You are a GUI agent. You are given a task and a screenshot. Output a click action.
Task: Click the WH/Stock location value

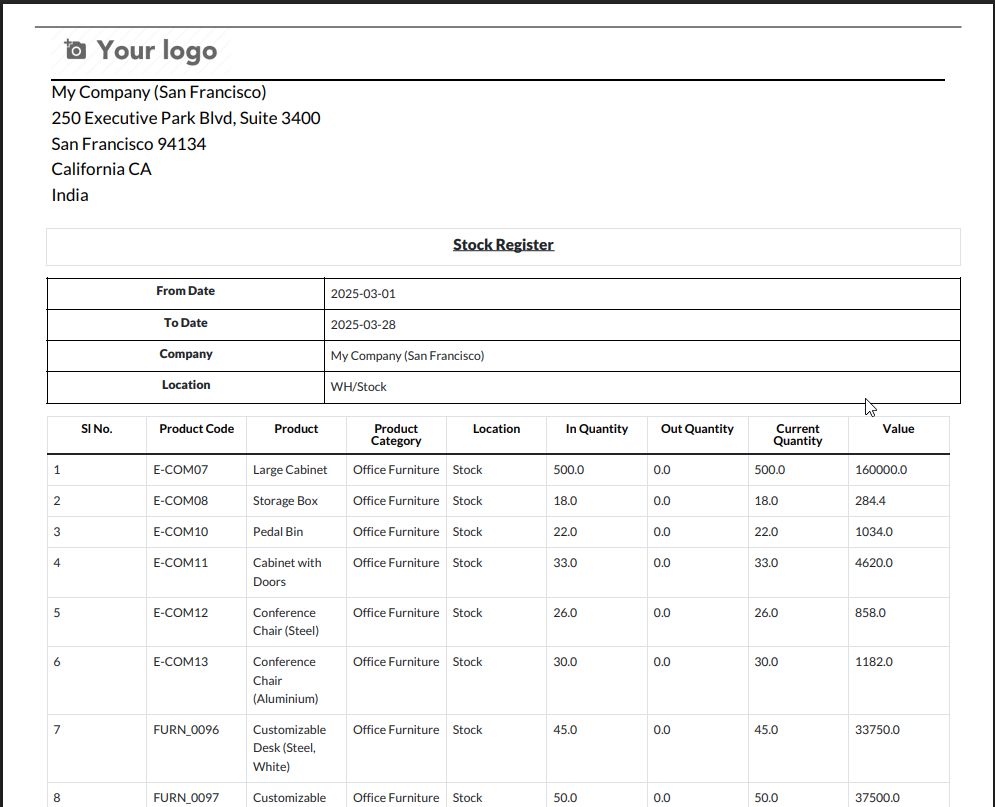[358, 387]
